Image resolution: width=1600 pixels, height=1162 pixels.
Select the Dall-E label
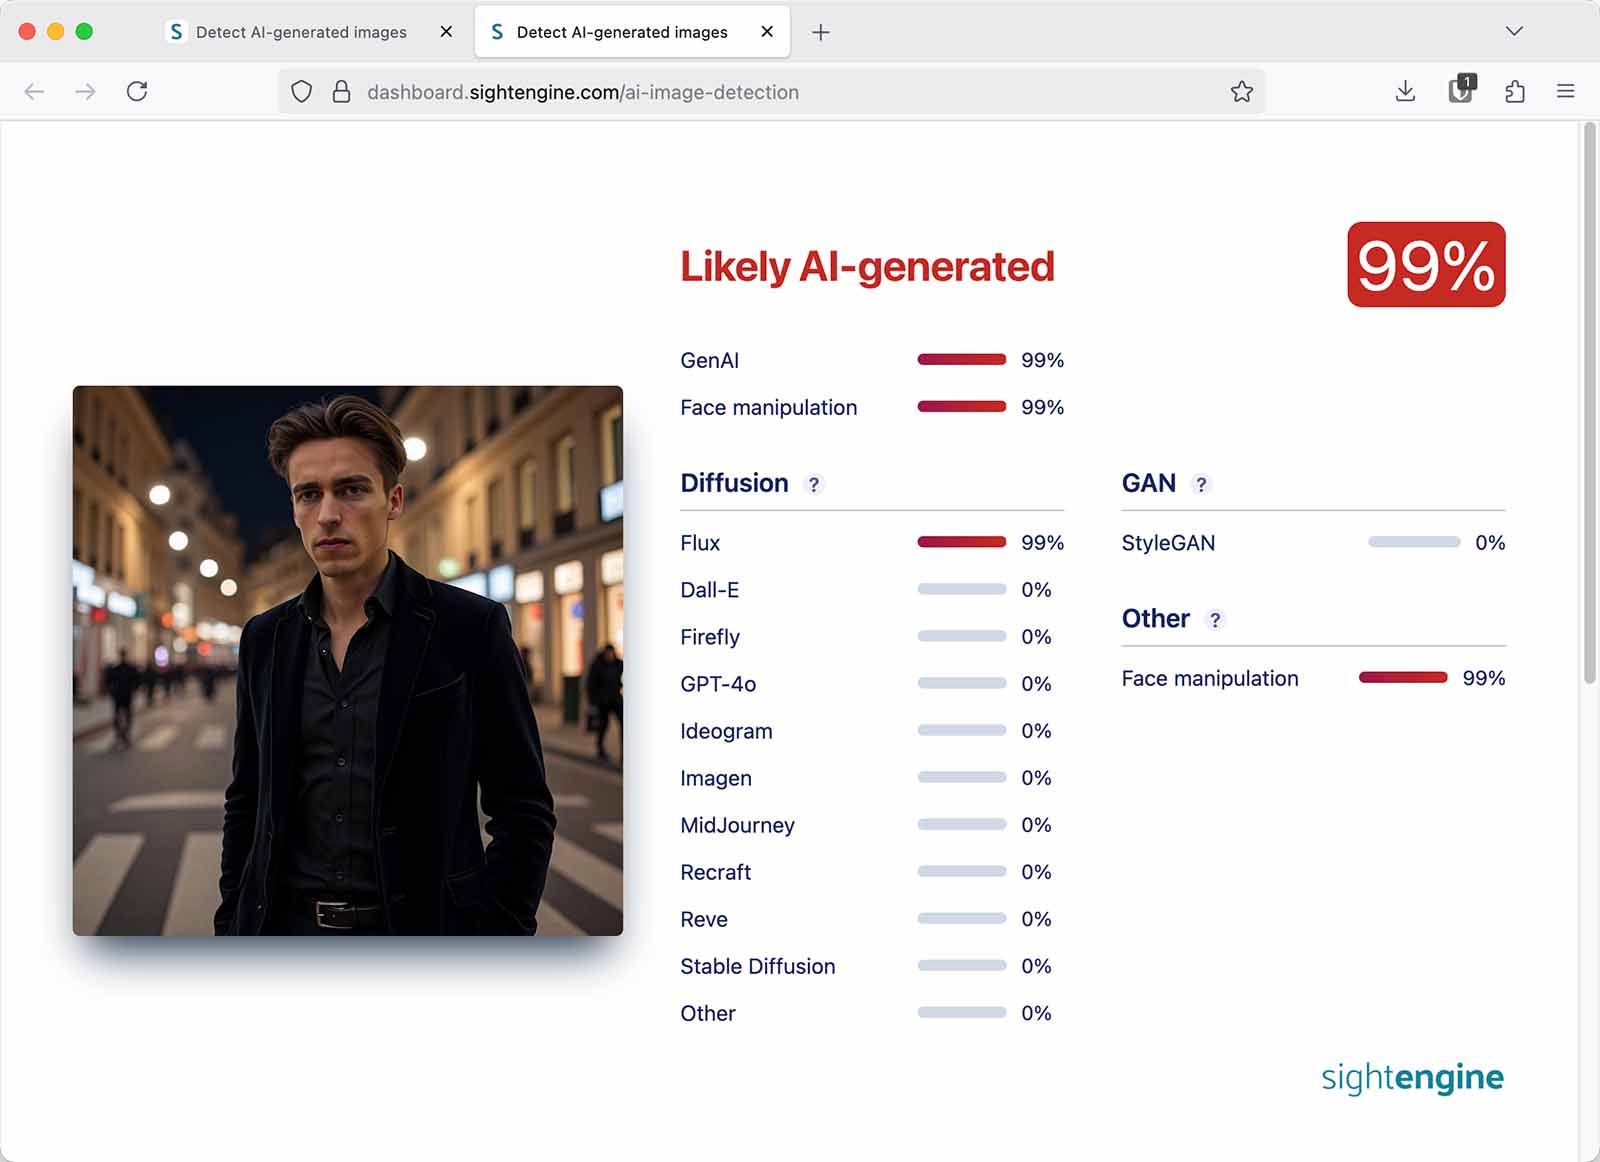click(x=710, y=590)
